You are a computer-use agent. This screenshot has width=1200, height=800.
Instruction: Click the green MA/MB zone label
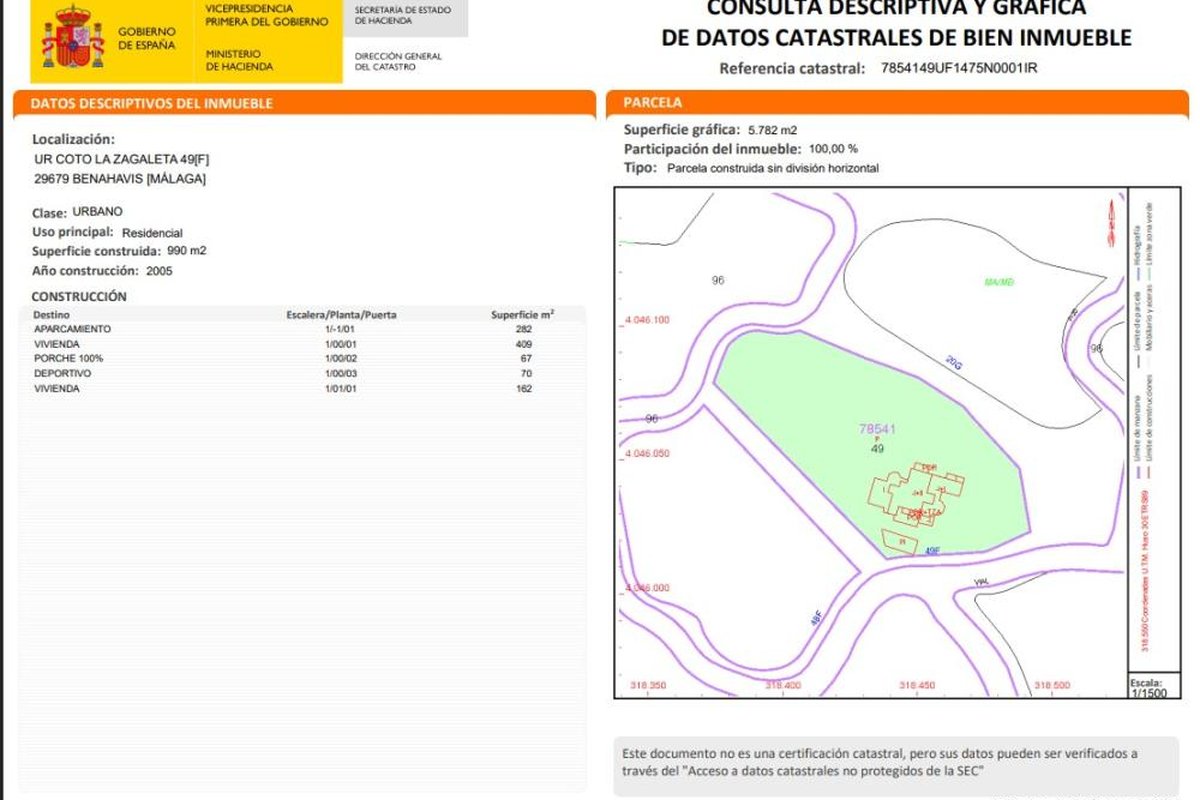[999, 283]
